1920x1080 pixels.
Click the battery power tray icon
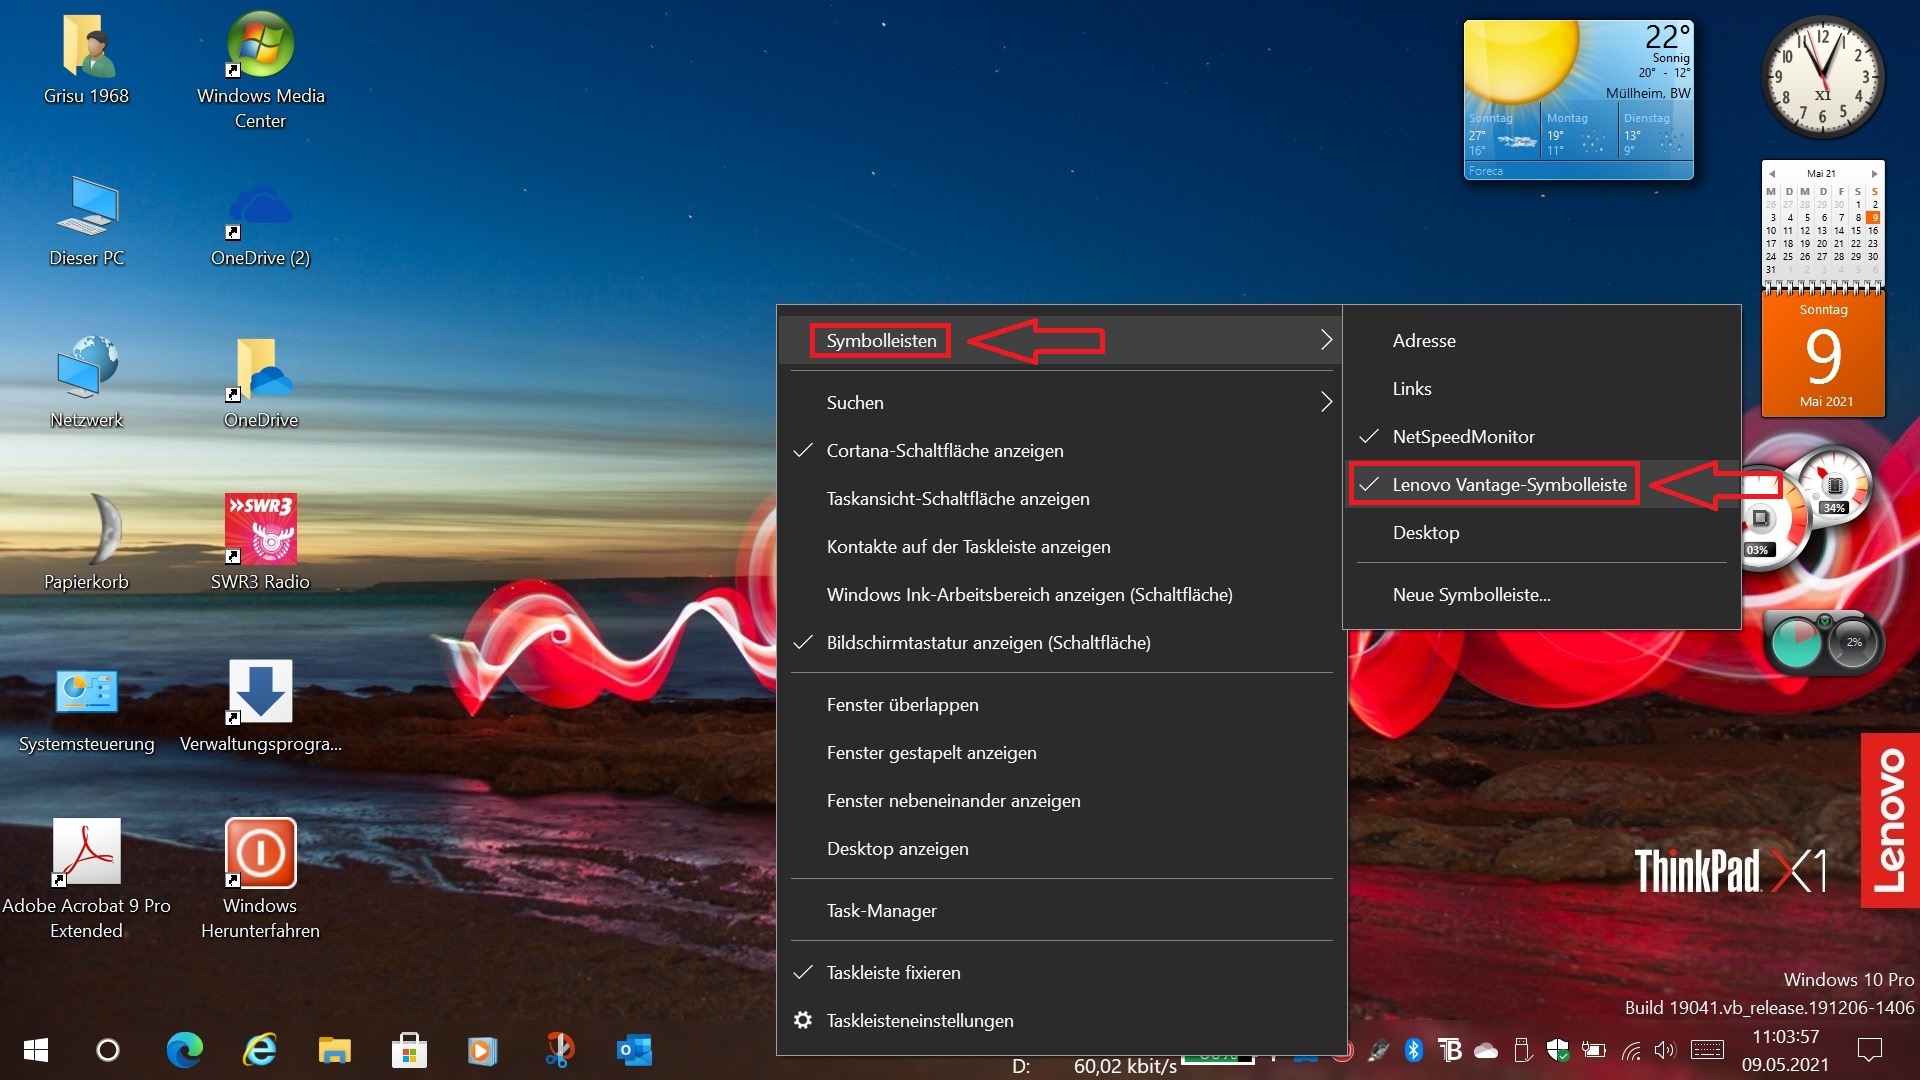click(1594, 1050)
